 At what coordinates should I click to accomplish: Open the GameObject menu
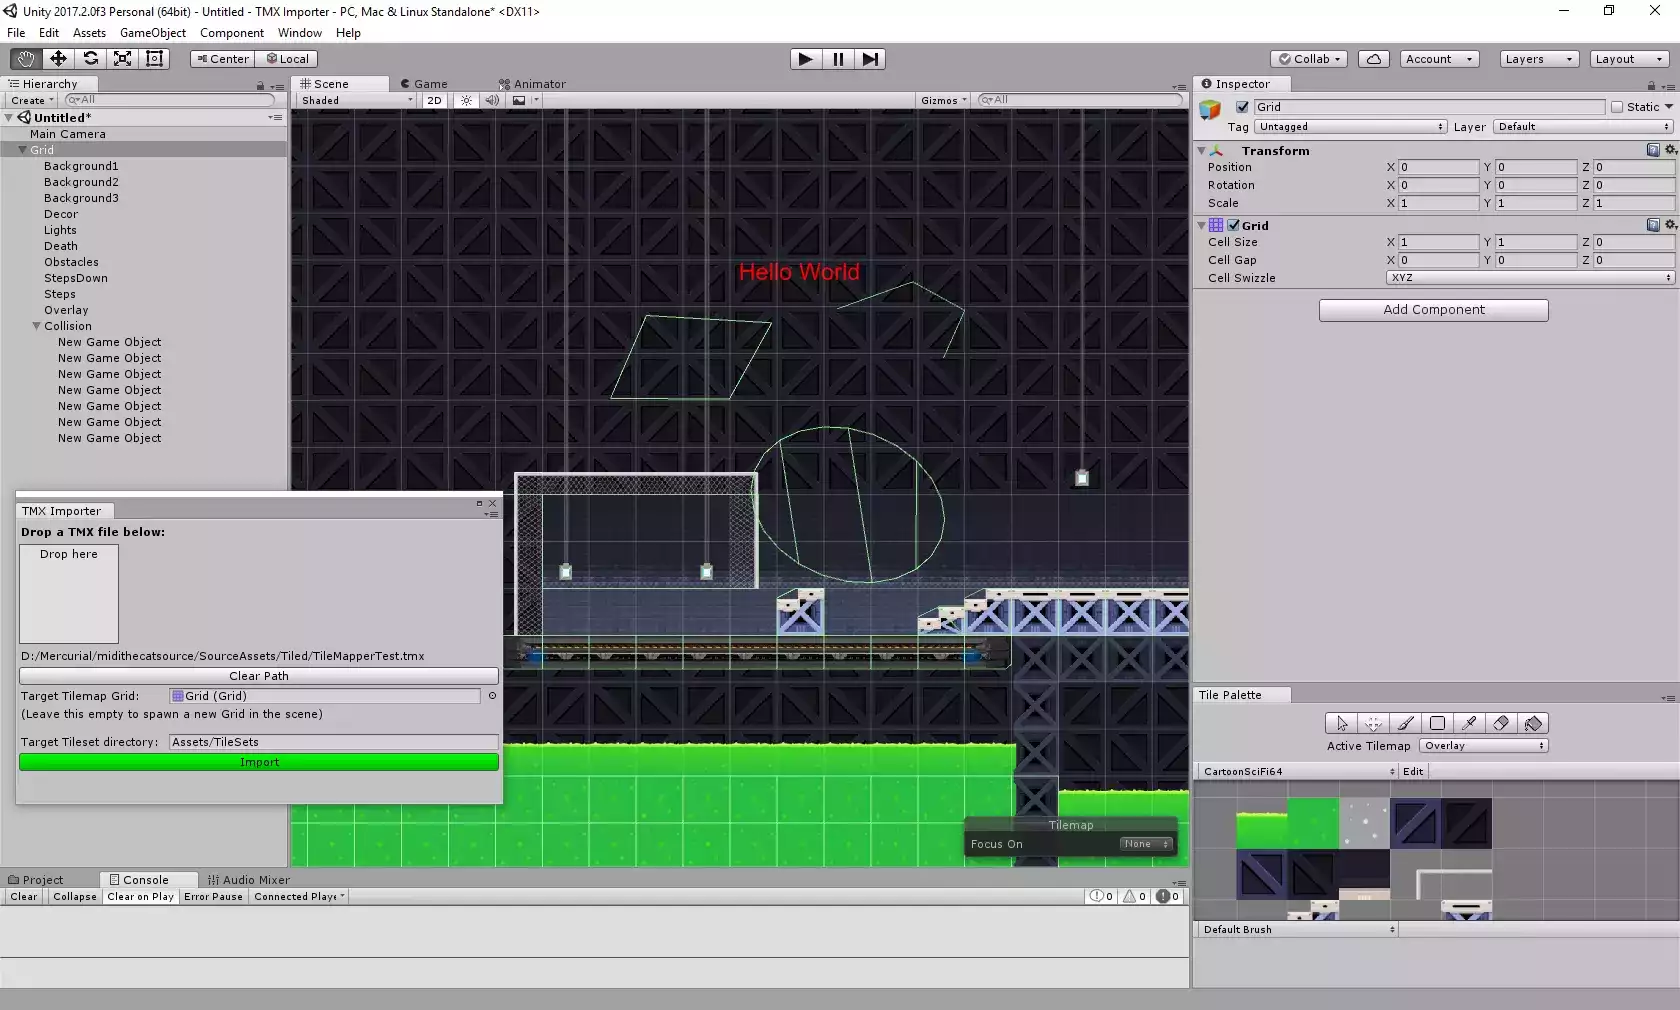(152, 33)
